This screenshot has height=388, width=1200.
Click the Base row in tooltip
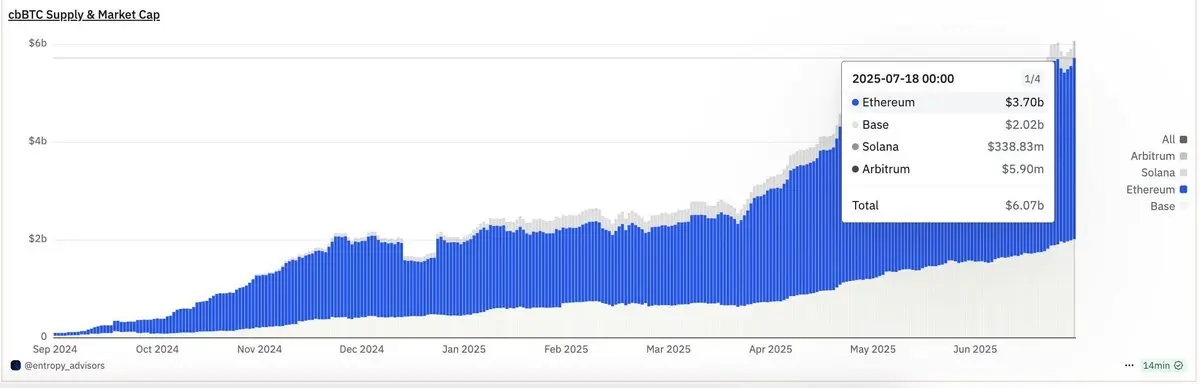[947, 125]
